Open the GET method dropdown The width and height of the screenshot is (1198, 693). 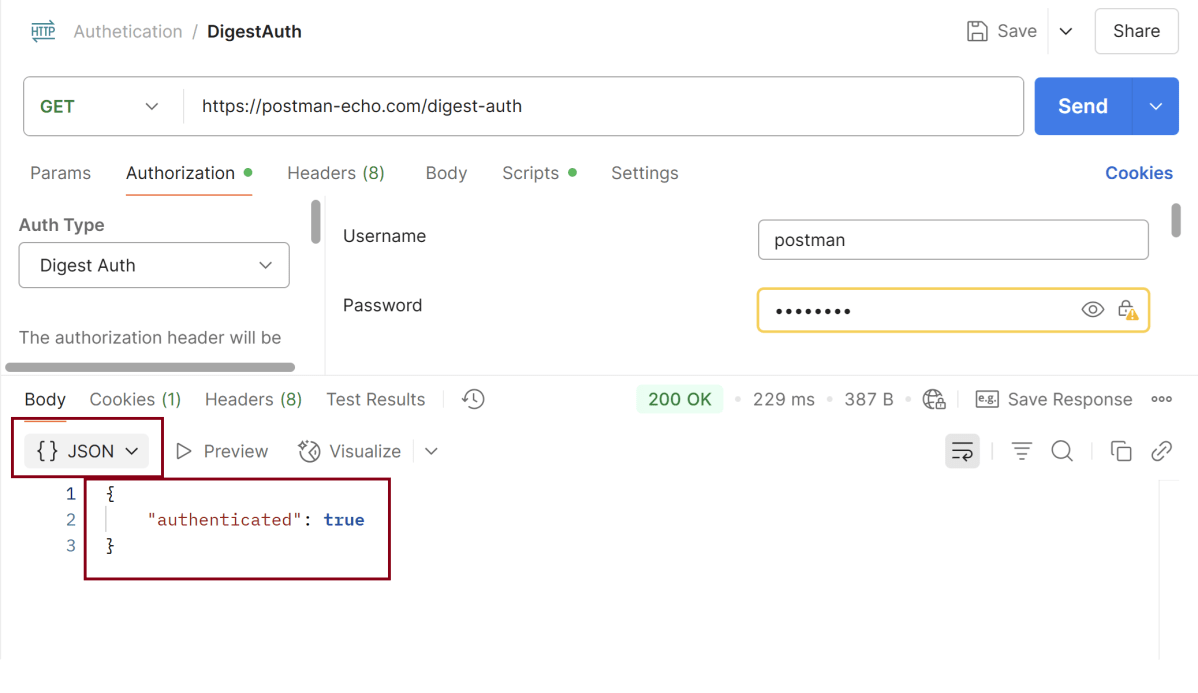pos(99,106)
